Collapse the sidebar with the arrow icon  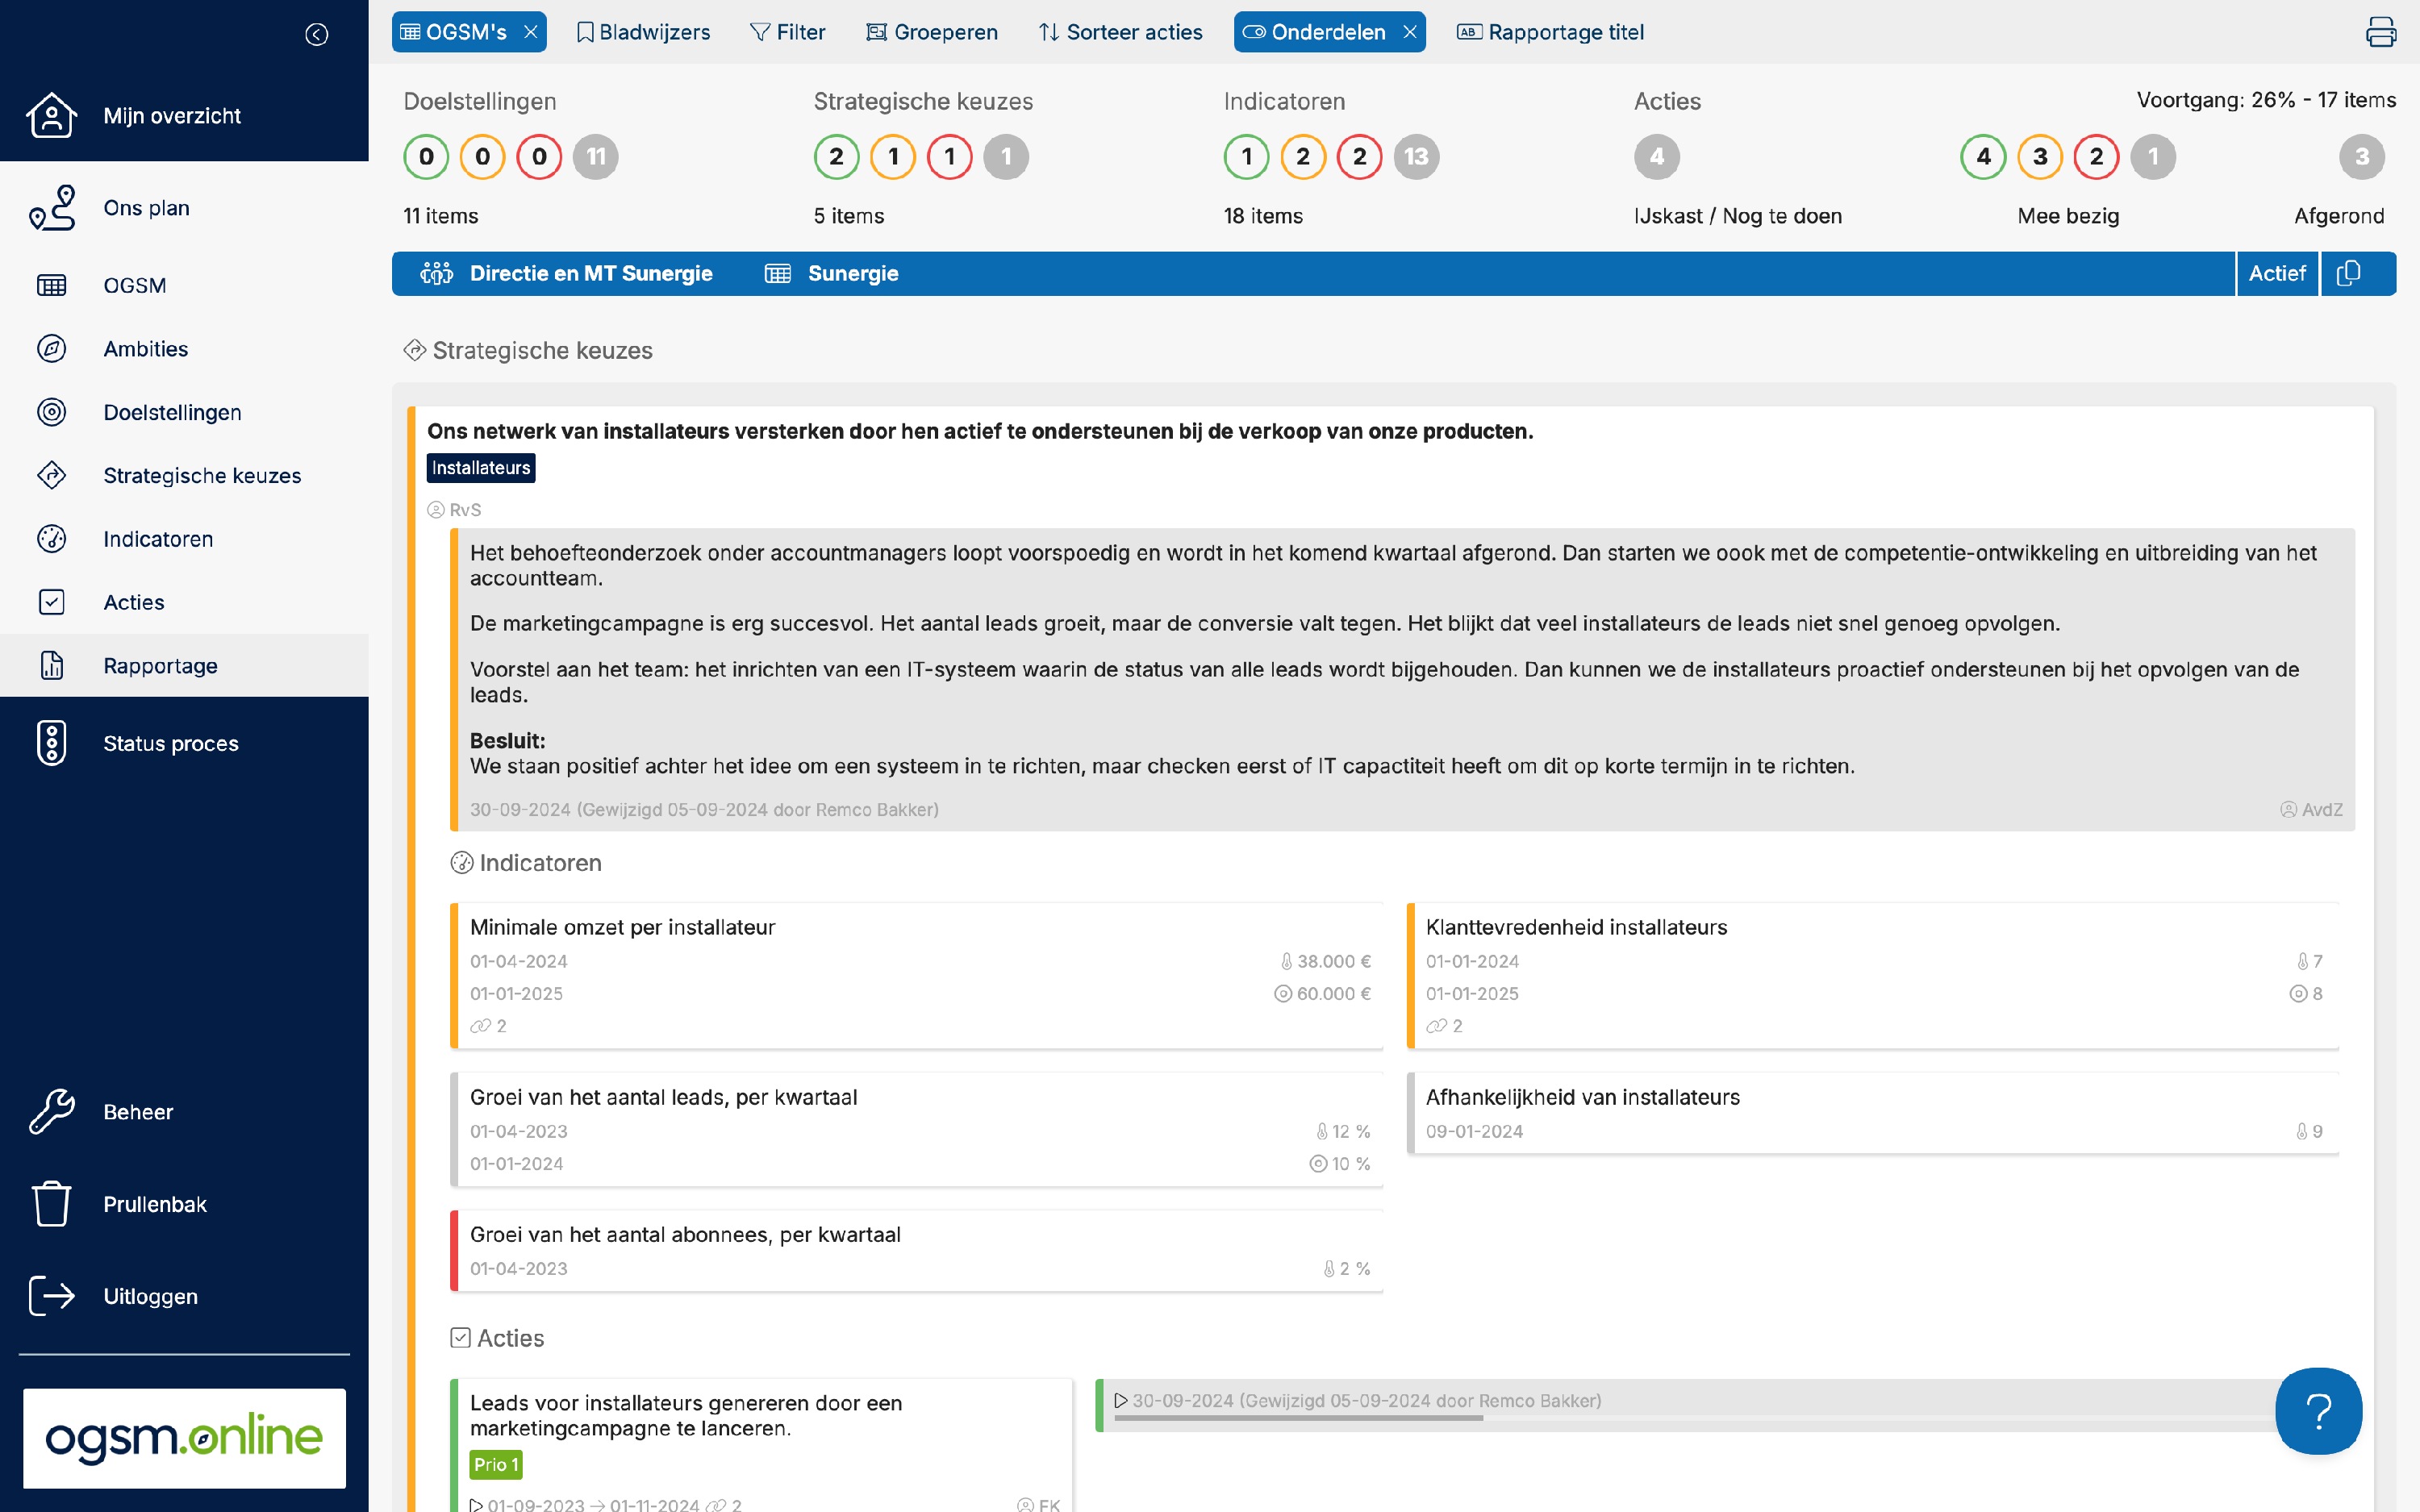point(316,35)
